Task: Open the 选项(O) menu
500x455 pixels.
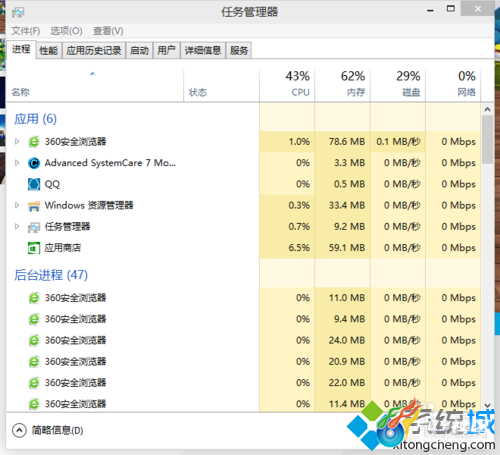Action: tap(66, 31)
